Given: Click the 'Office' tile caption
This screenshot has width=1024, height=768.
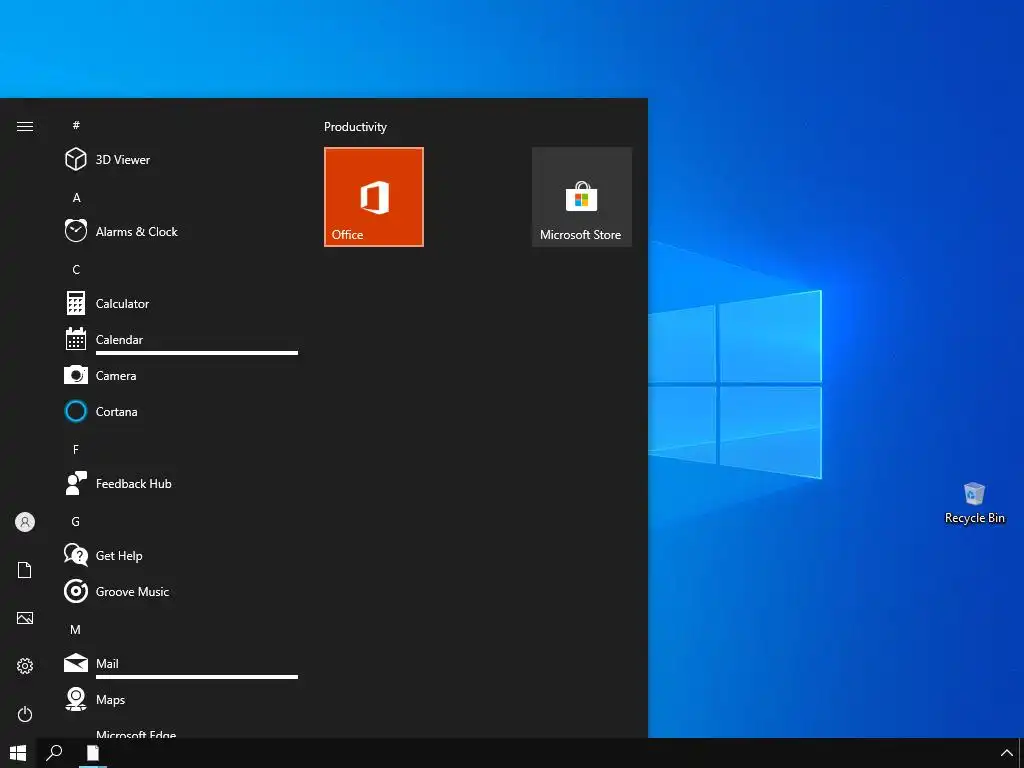Looking at the screenshot, I should [x=347, y=234].
